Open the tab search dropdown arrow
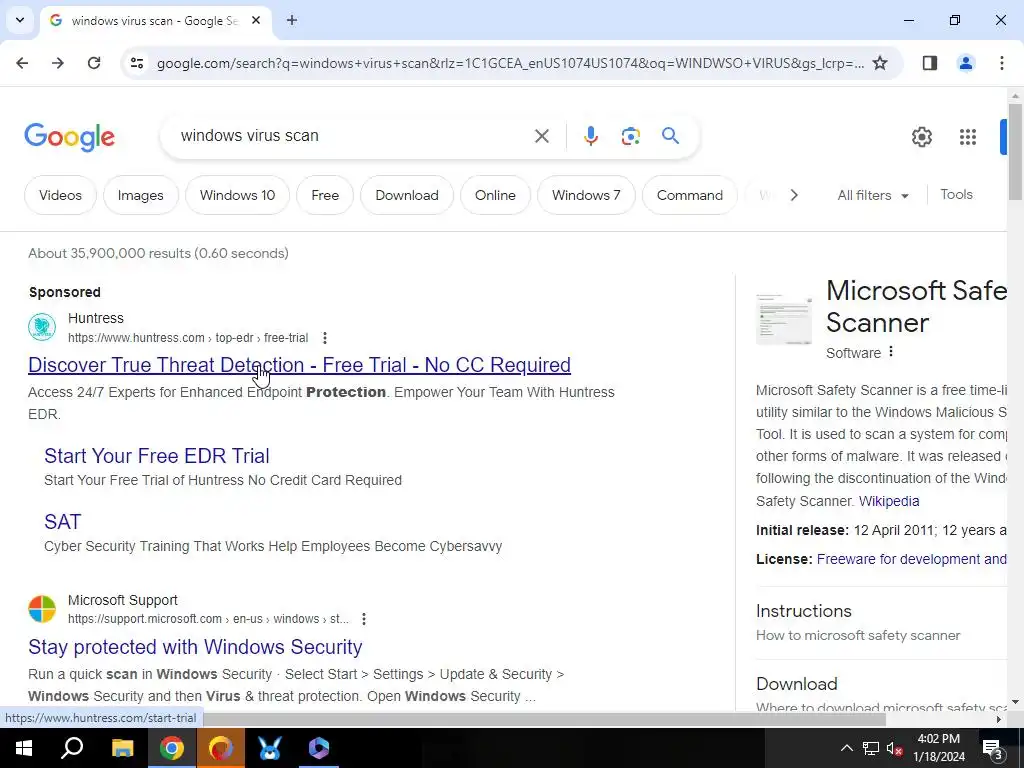The height and width of the screenshot is (768, 1024). [20, 20]
